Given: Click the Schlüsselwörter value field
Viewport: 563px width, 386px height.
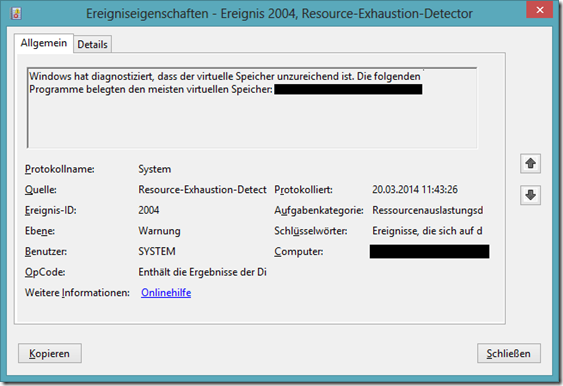Looking at the screenshot, I should click(x=427, y=231).
